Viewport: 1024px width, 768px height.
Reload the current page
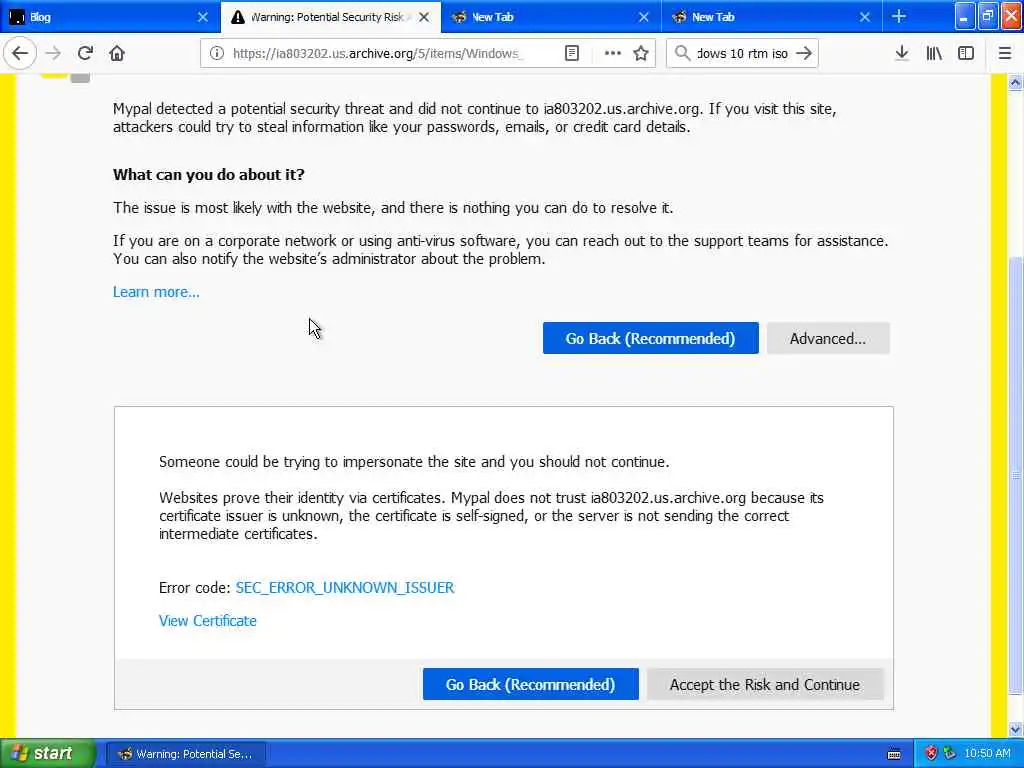[85, 54]
